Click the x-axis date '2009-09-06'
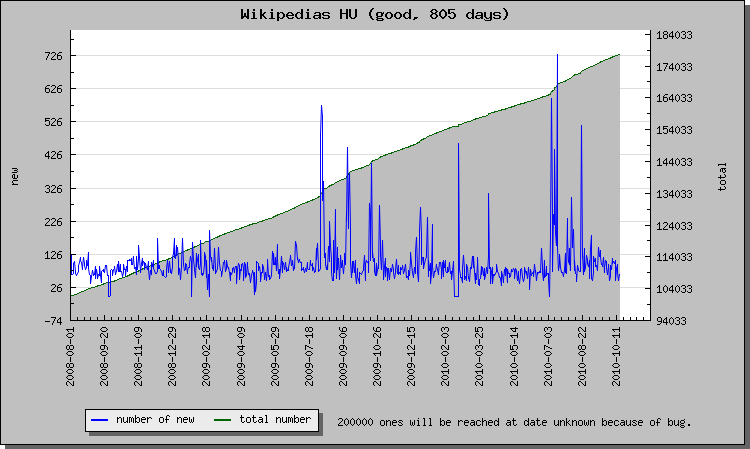750x449 pixels. [343, 357]
